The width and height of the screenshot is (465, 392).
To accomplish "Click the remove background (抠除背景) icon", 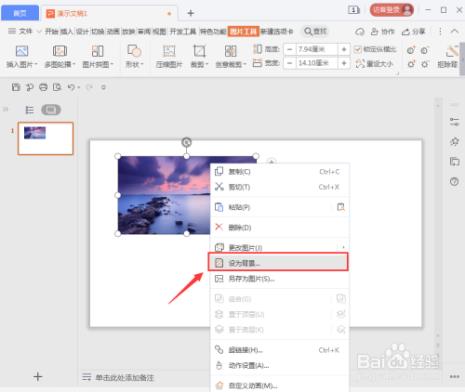I will click(x=452, y=51).
